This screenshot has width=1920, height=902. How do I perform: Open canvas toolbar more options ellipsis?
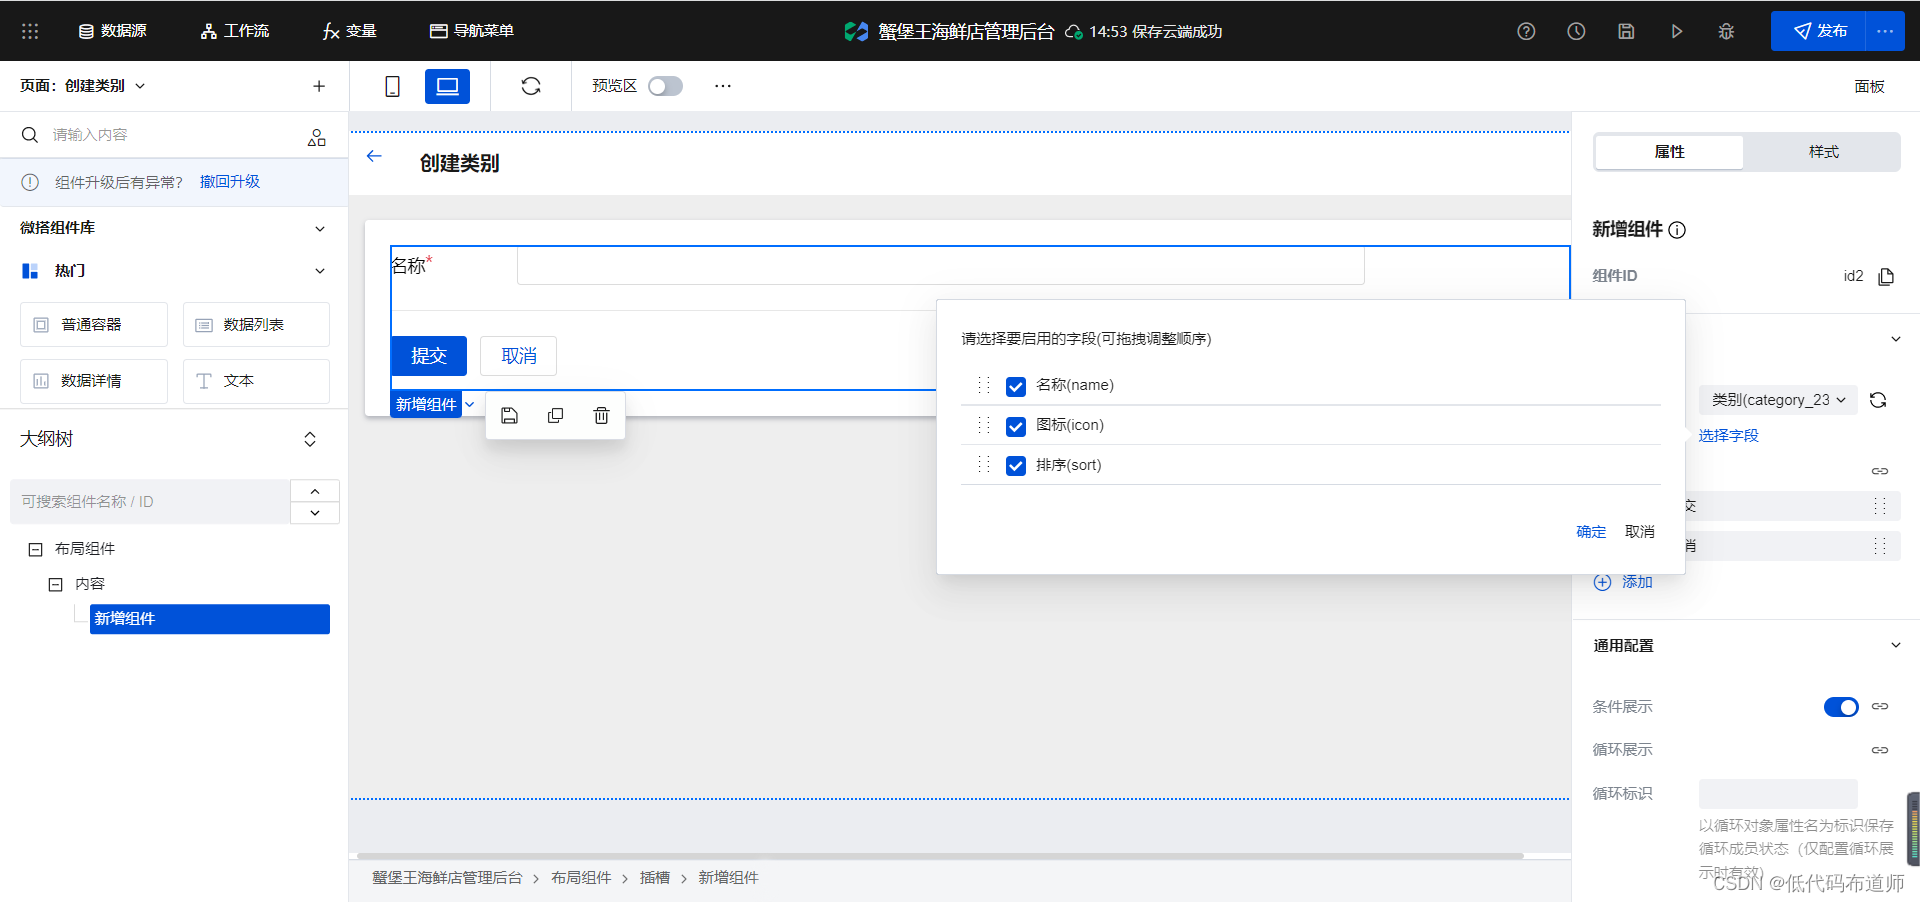point(723,86)
